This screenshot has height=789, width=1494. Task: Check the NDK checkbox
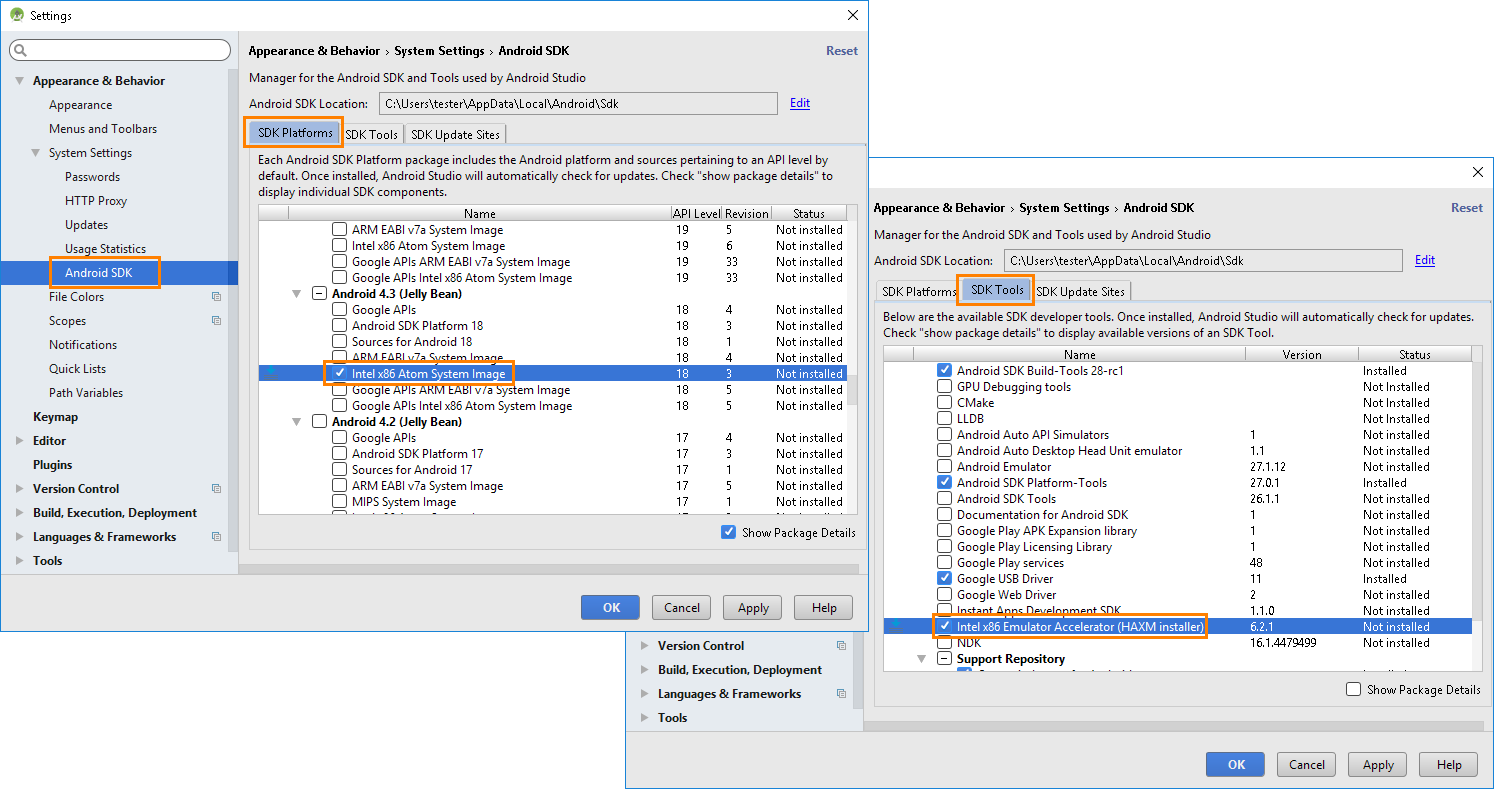[x=944, y=643]
